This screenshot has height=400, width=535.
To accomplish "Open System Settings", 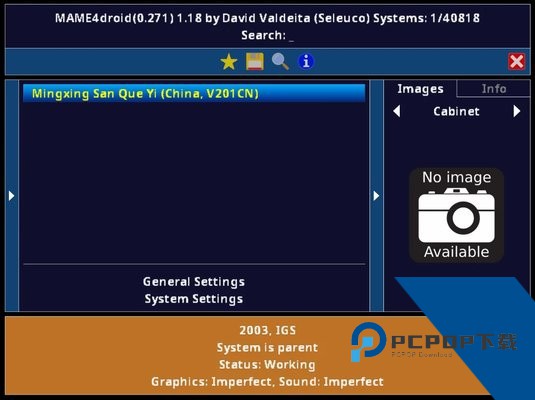I will click(194, 299).
